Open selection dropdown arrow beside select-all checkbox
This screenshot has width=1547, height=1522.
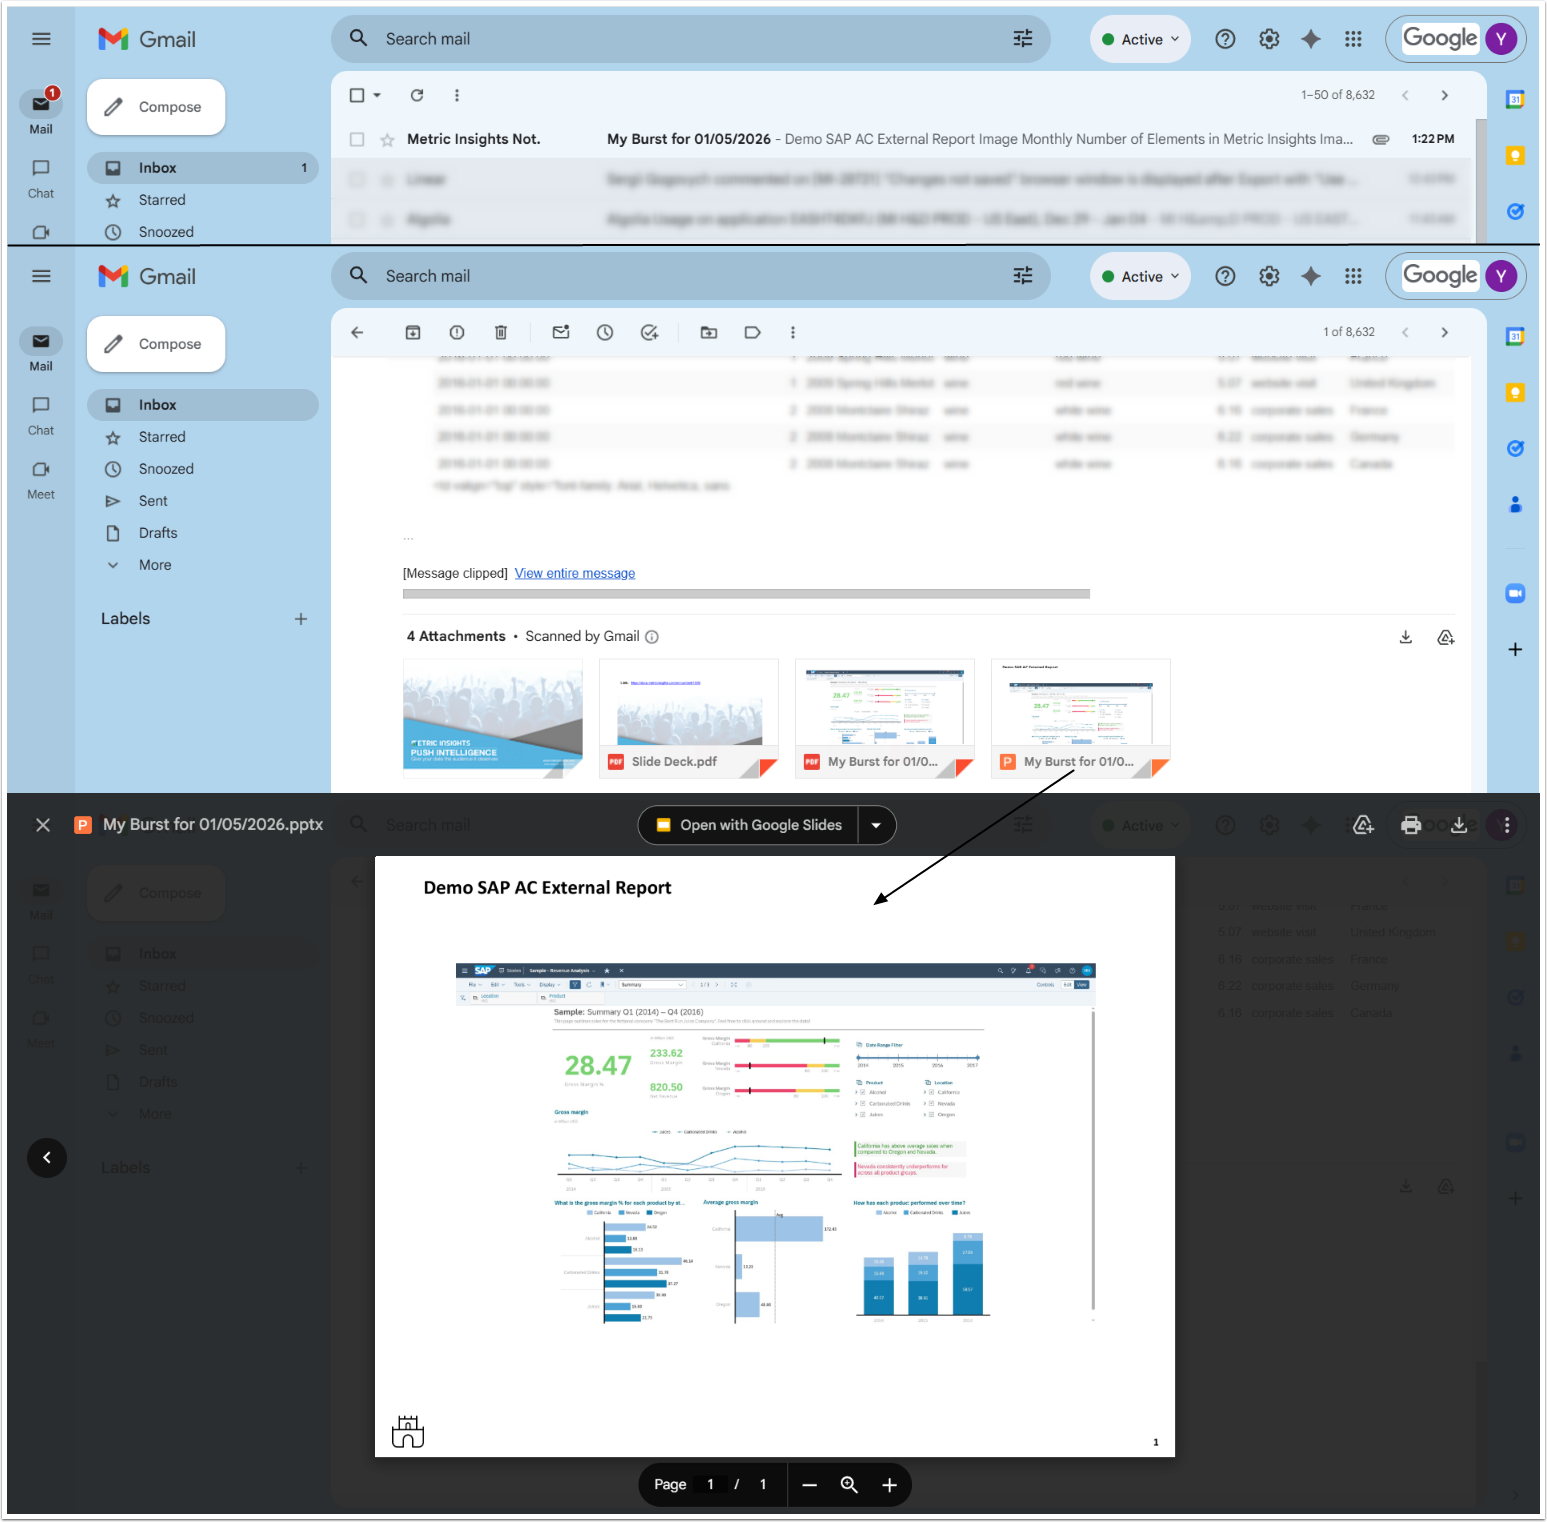377,95
